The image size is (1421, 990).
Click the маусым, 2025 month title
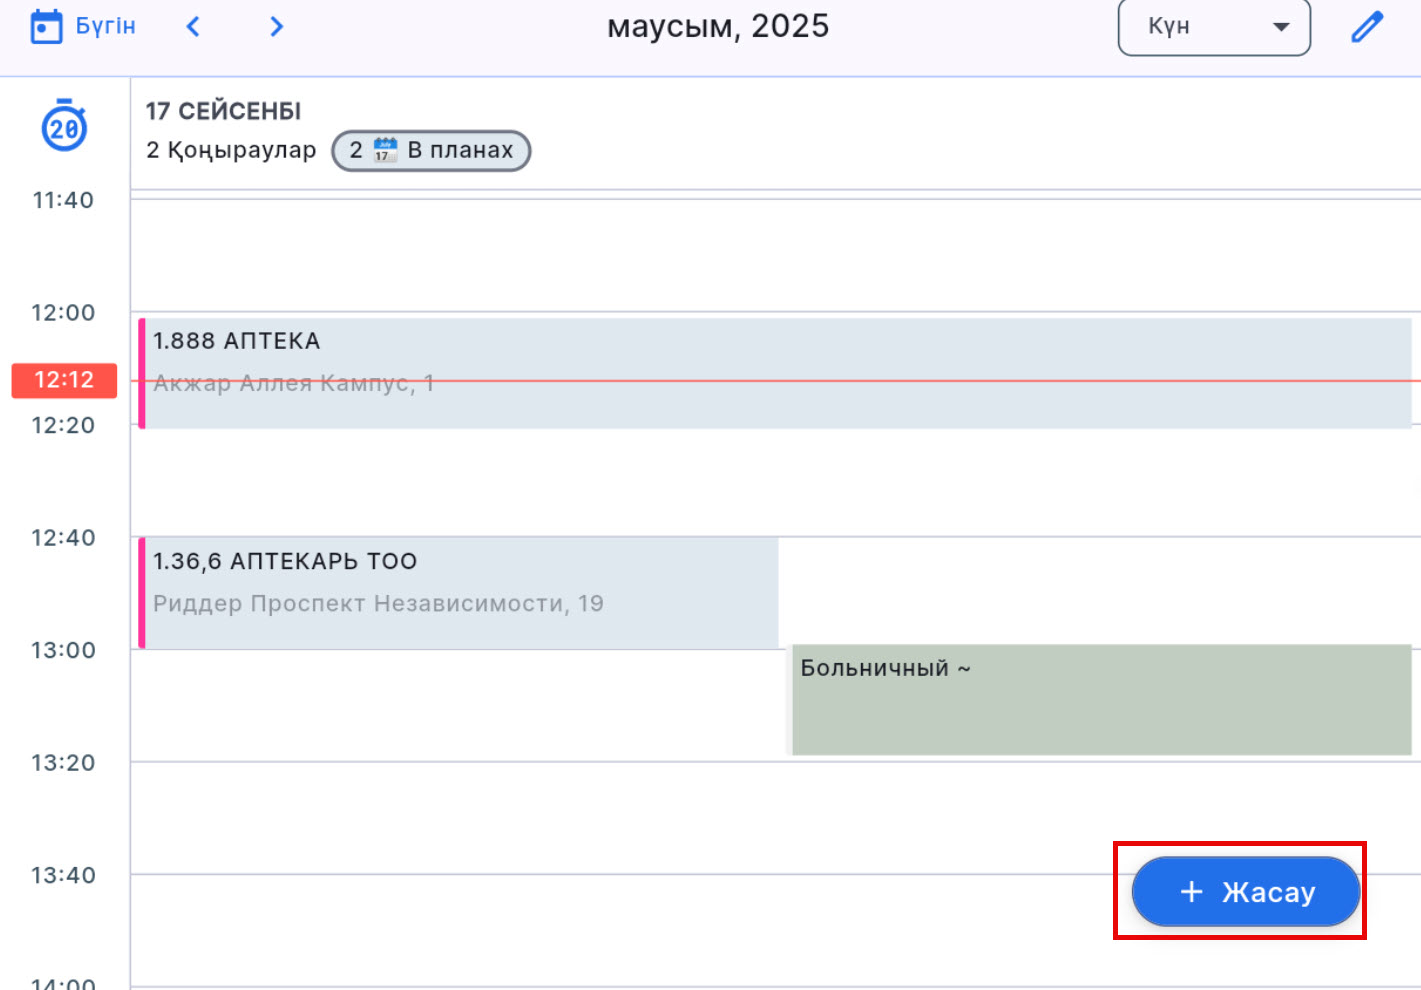coord(718,26)
